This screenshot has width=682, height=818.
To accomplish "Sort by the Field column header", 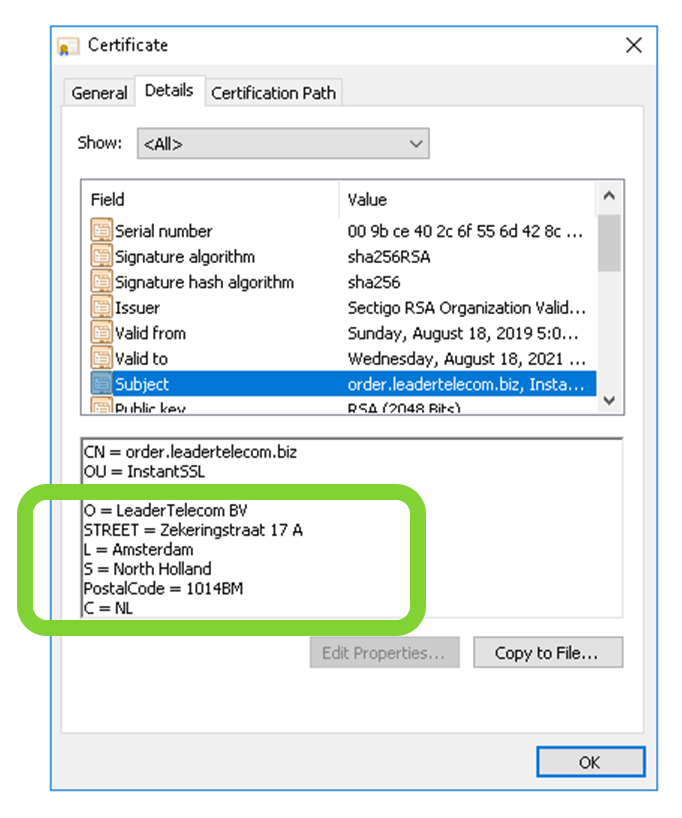I will point(210,199).
